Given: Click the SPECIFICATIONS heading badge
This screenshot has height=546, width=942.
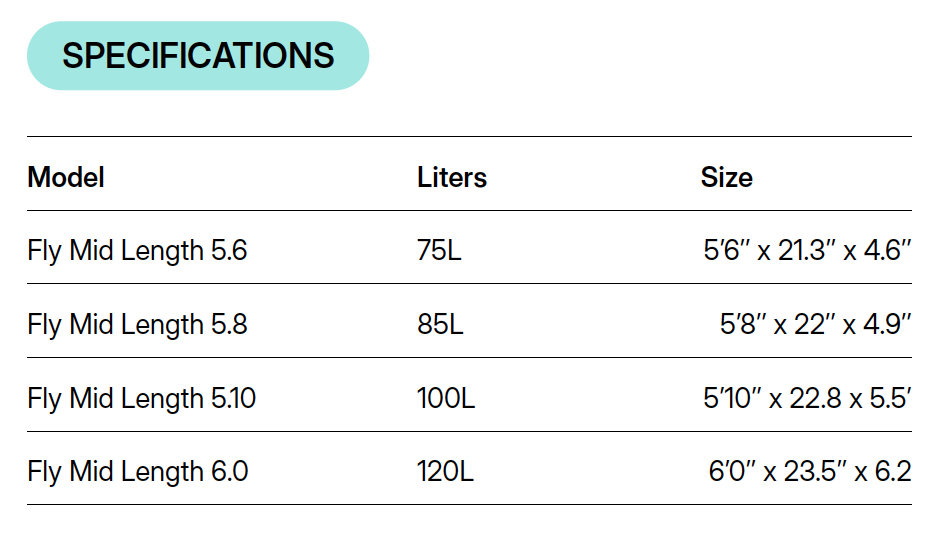Looking at the screenshot, I should point(198,56).
